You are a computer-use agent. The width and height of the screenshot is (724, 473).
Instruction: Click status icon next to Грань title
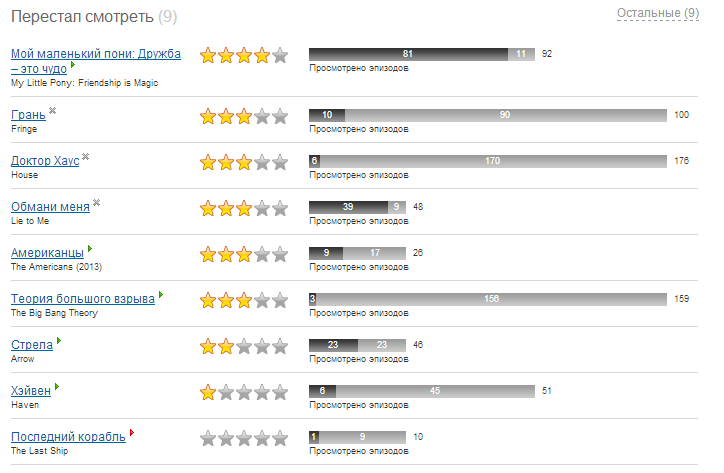(53, 110)
